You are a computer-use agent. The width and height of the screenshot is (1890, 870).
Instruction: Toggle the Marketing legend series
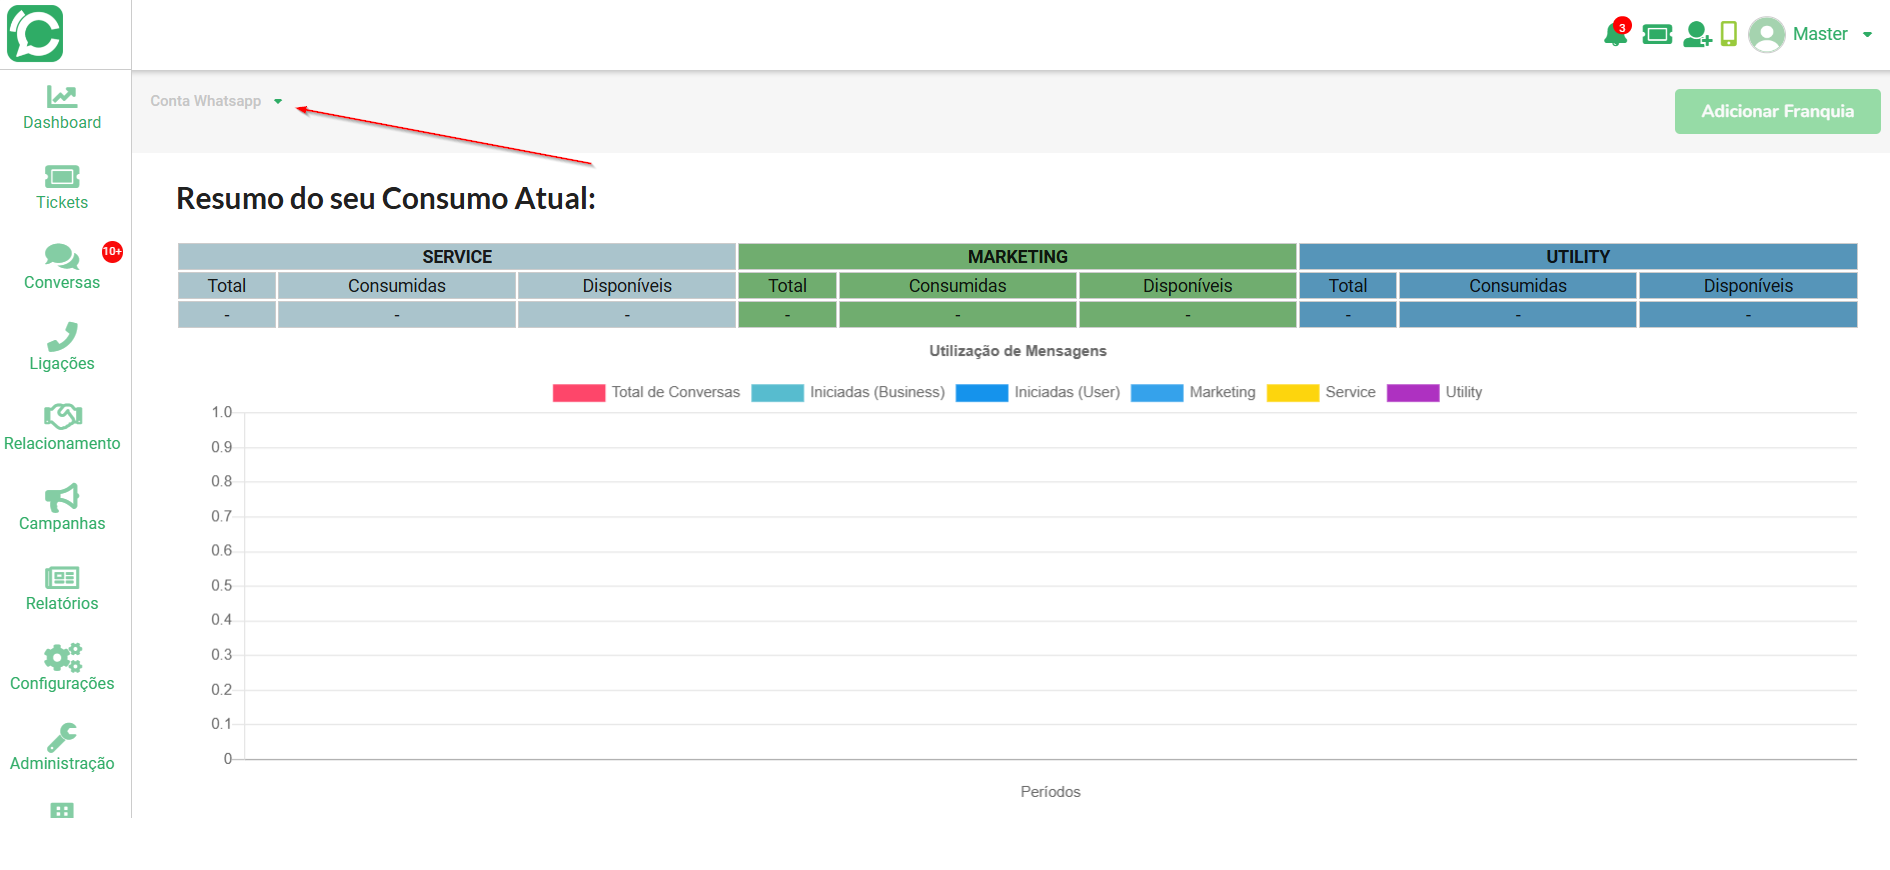1193,392
